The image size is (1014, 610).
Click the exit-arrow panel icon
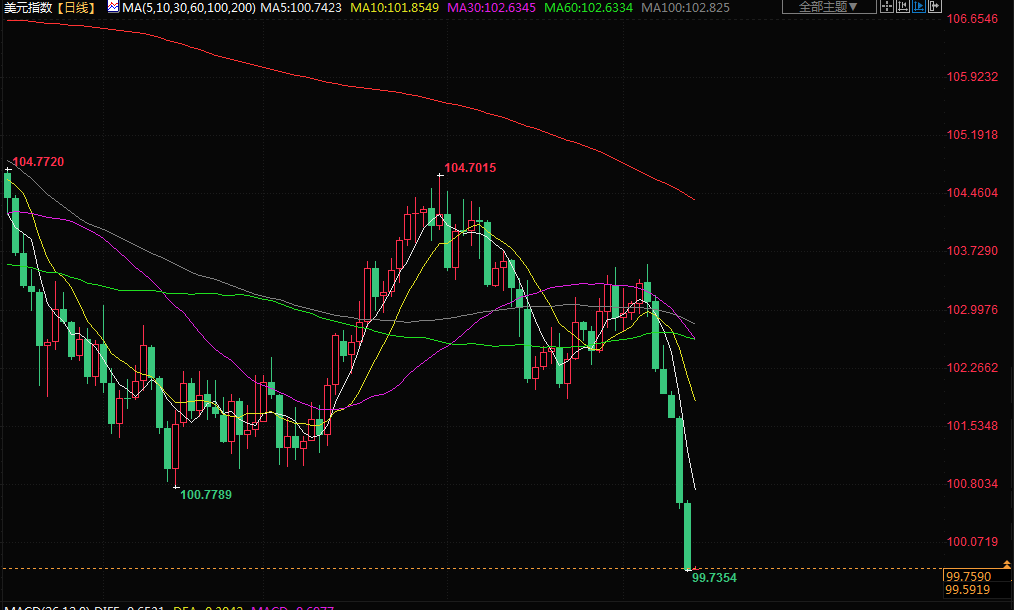pyautogui.click(x=935, y=7)
